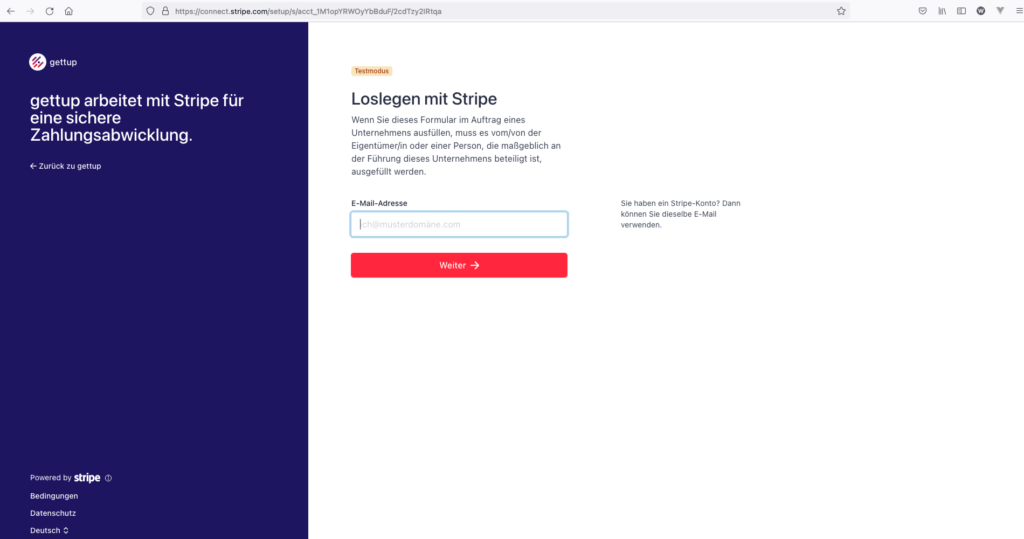Image resolution: width=1024 pixels, height=539 pixels.
Task: Click the E-Mail-Adresse input field
Action: (459, 224)
